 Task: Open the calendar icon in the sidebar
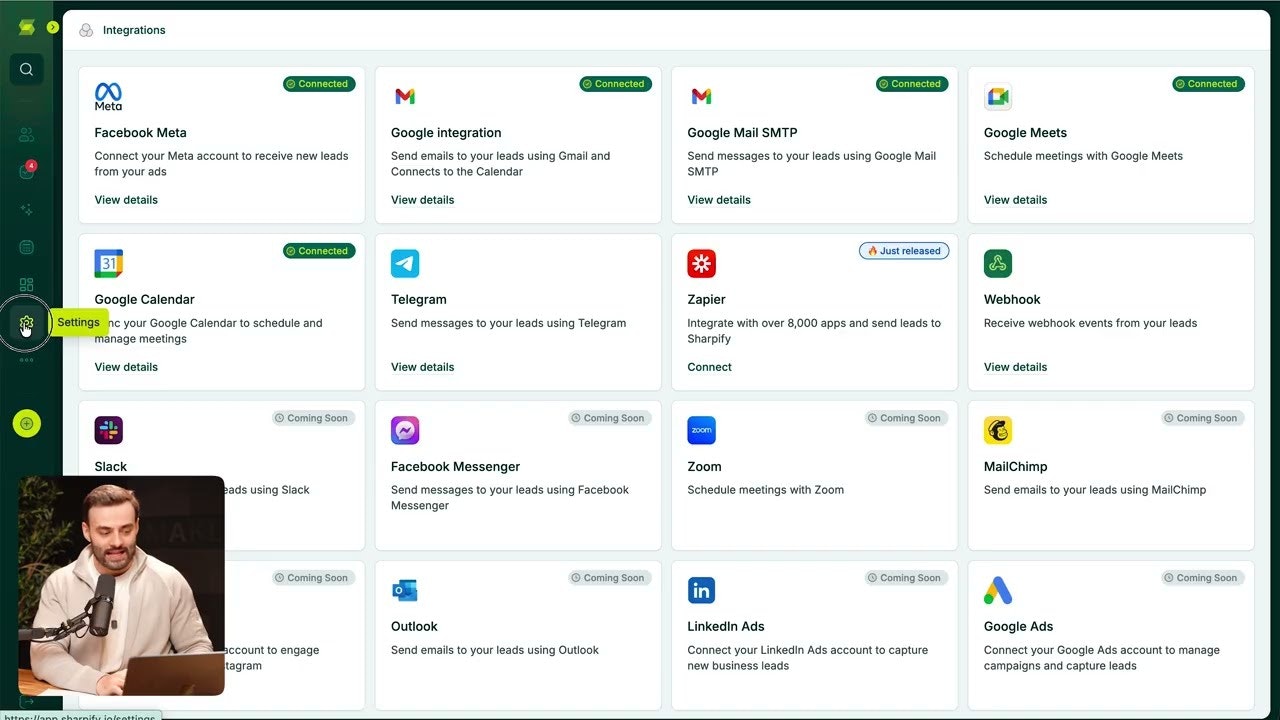27,247
